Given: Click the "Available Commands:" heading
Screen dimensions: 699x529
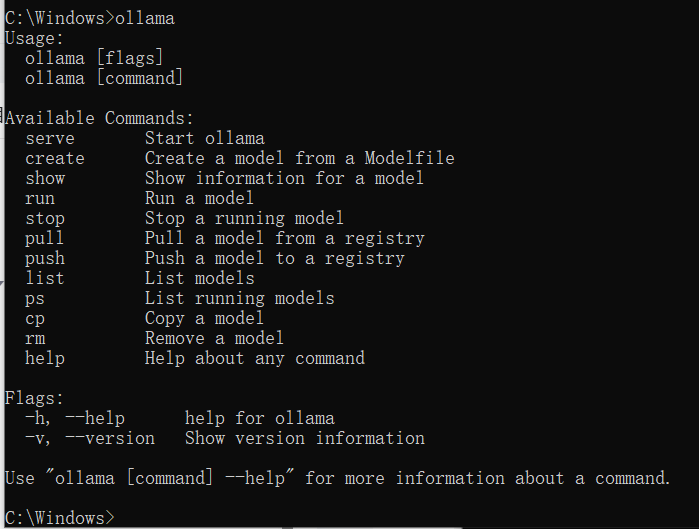Looking at the screenshot, I should (99, 118).
